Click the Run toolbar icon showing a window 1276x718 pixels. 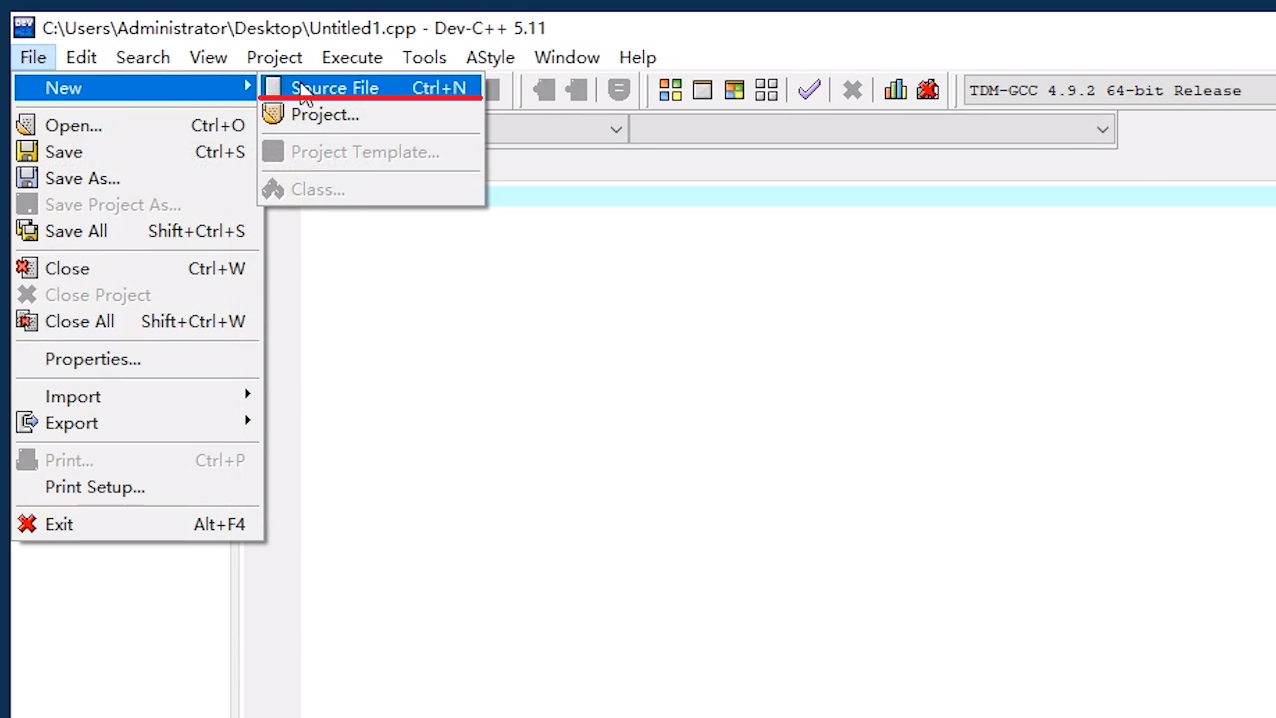pos(702,90)
